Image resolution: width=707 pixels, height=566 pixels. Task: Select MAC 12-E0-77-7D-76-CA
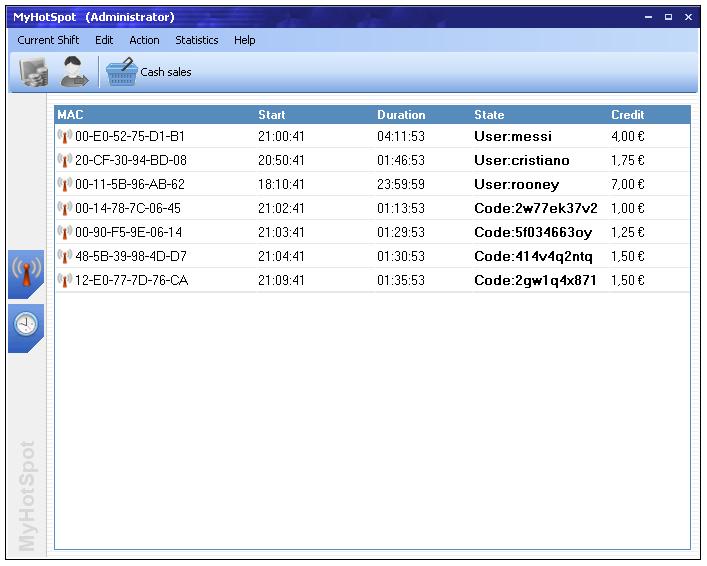coord(131,280)
